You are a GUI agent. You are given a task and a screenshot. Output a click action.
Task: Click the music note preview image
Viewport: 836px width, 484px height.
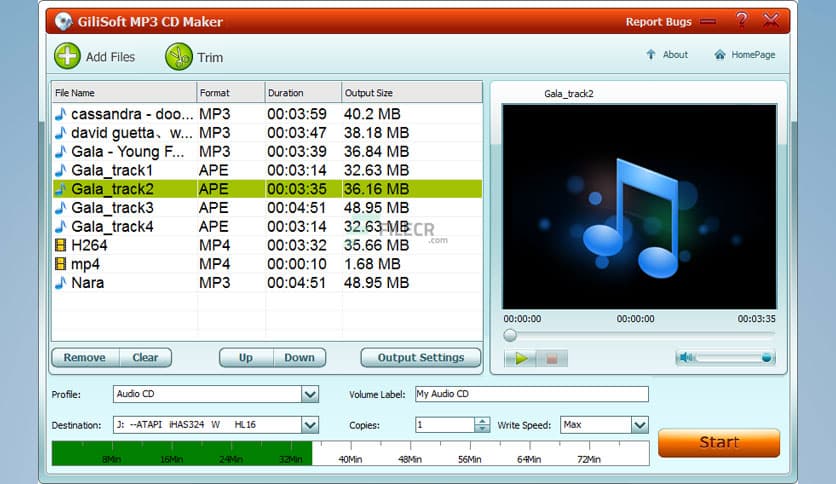pyautogui.click(x=639, y=207)
